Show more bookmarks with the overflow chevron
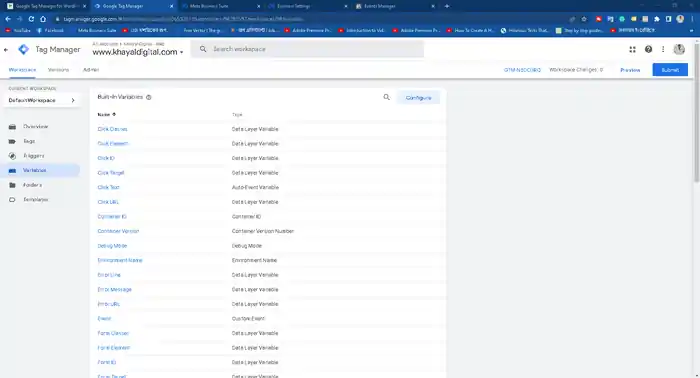 pyautogui.click(x=692, y=30)
